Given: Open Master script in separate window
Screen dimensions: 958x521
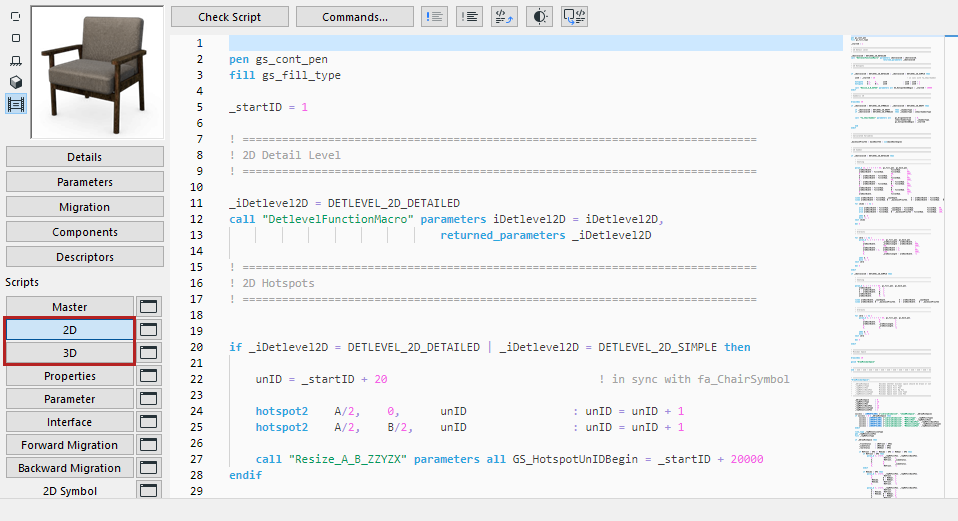Looking at the screenshot, I should pyautogui.click(x=148, y=307).
